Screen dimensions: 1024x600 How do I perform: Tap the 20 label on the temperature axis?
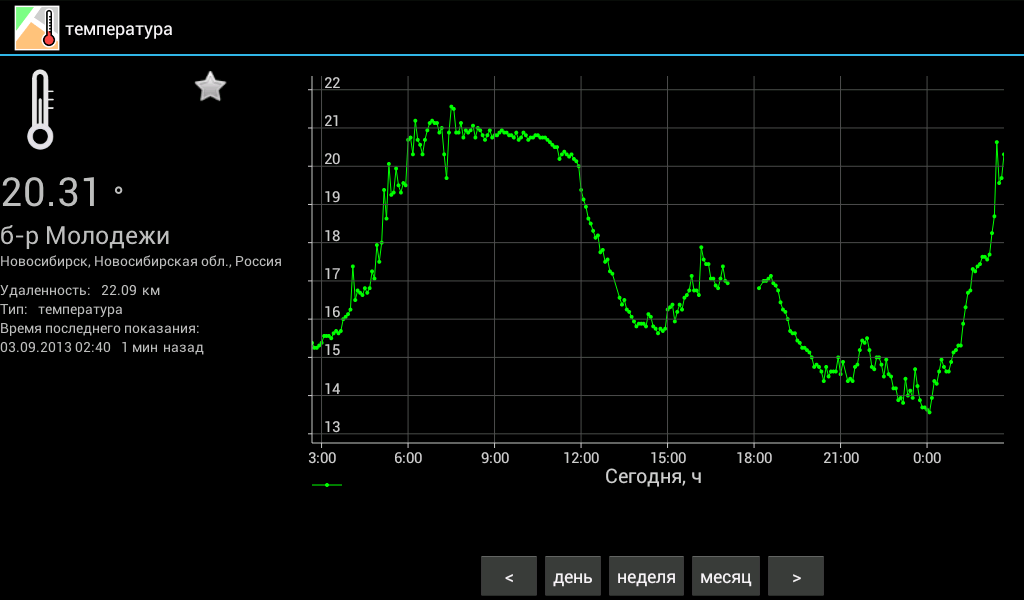tap(332, 159)
